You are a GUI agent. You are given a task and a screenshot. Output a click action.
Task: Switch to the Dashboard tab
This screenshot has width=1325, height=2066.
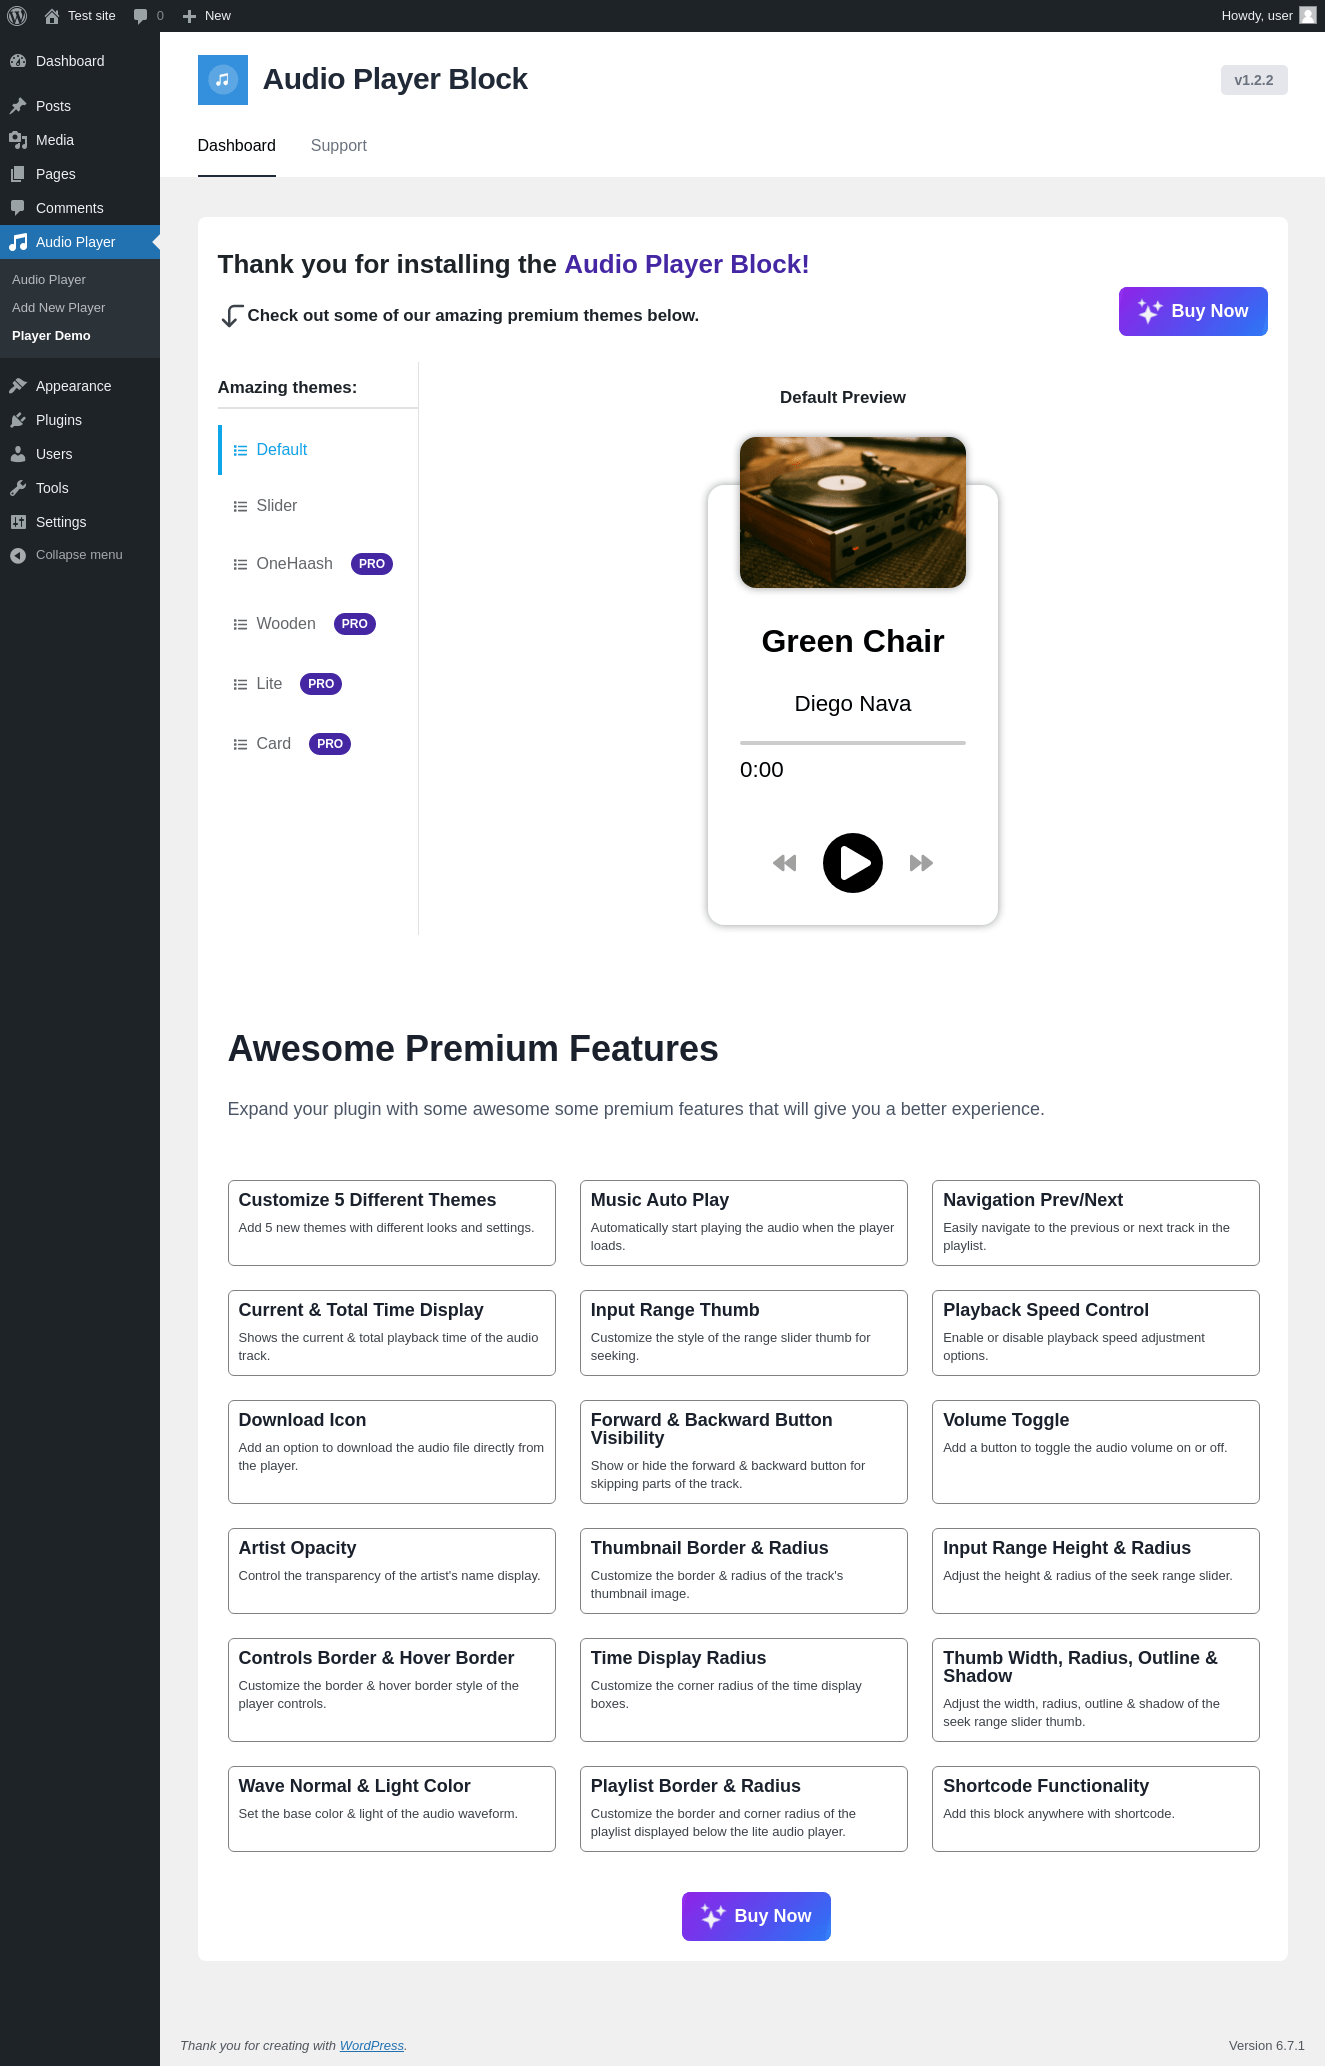pyautogui.click(x=237, y=146)
